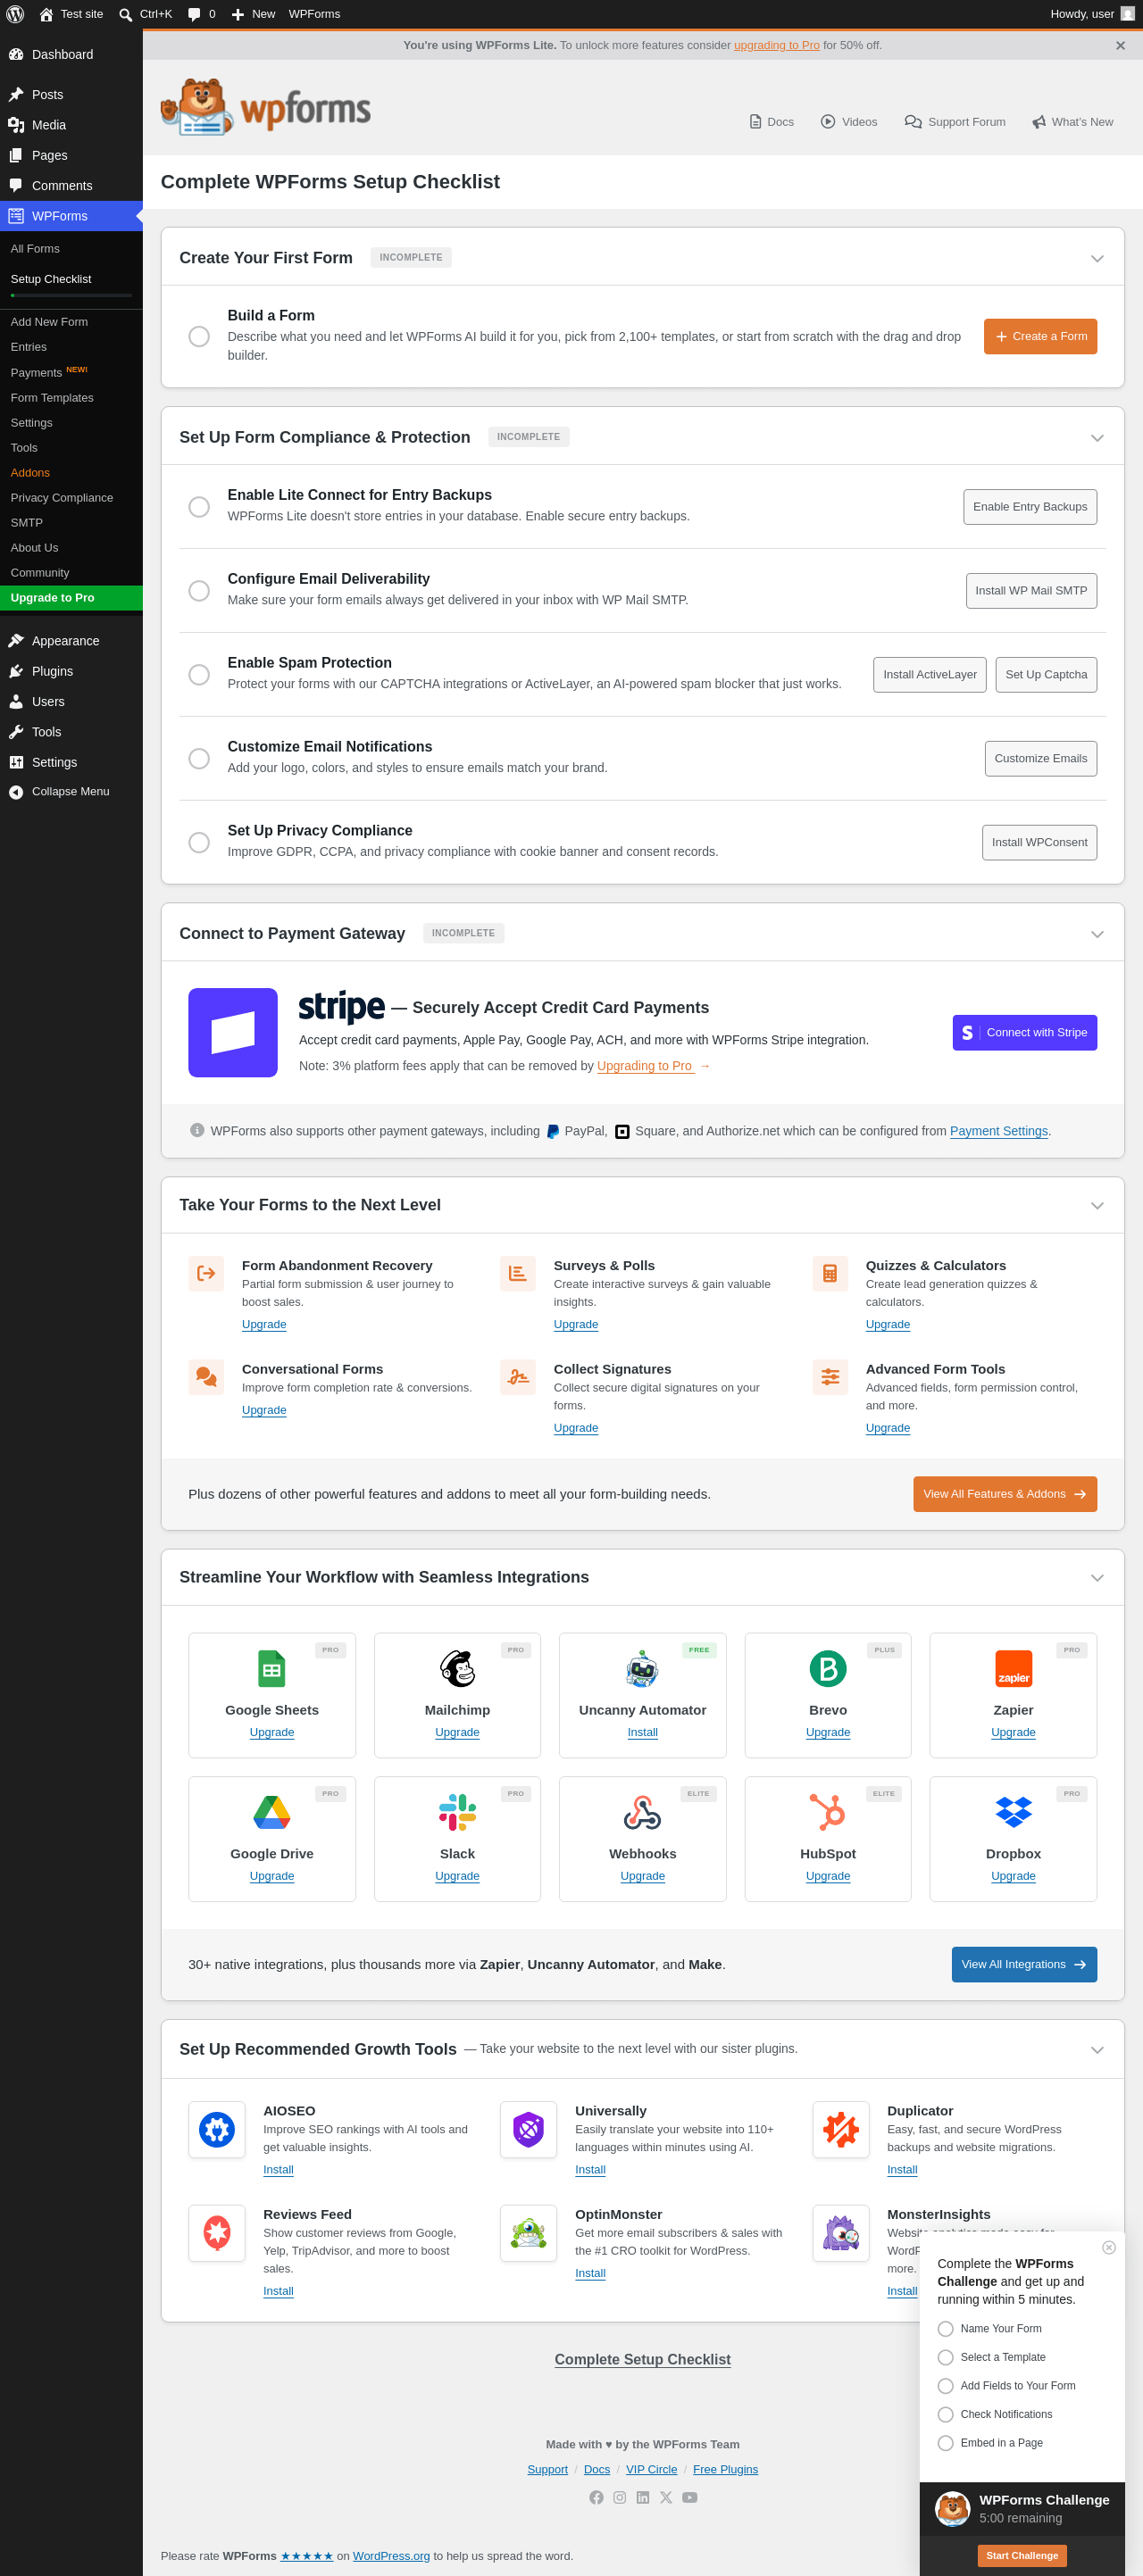Check the Build a Form circle

click(x=199, y=336)
